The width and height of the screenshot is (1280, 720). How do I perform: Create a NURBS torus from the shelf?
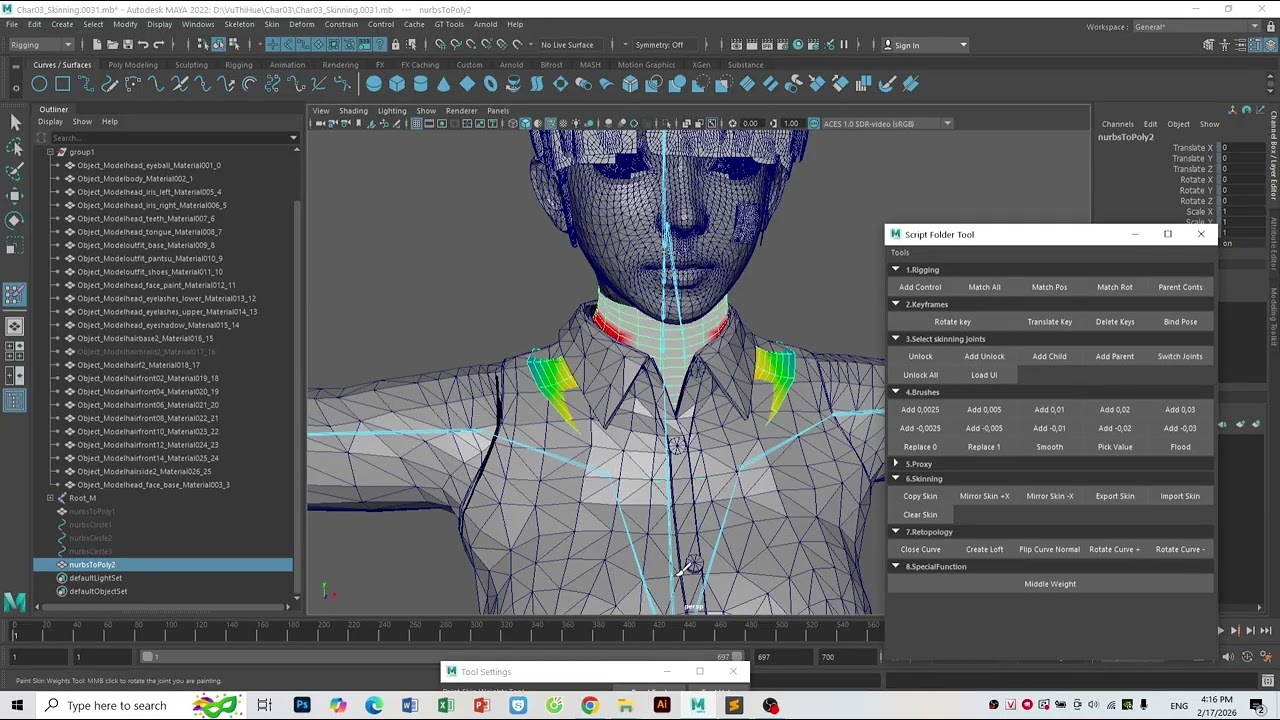coord(490,84)
